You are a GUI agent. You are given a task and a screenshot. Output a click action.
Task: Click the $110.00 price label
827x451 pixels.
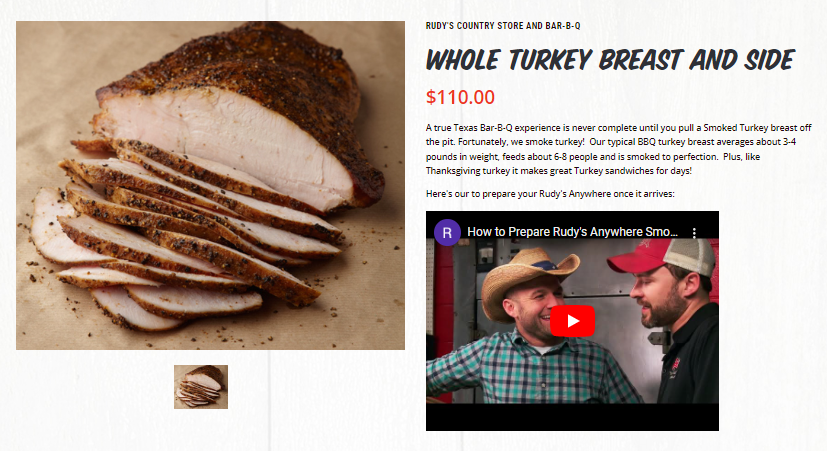click(460, 97)
